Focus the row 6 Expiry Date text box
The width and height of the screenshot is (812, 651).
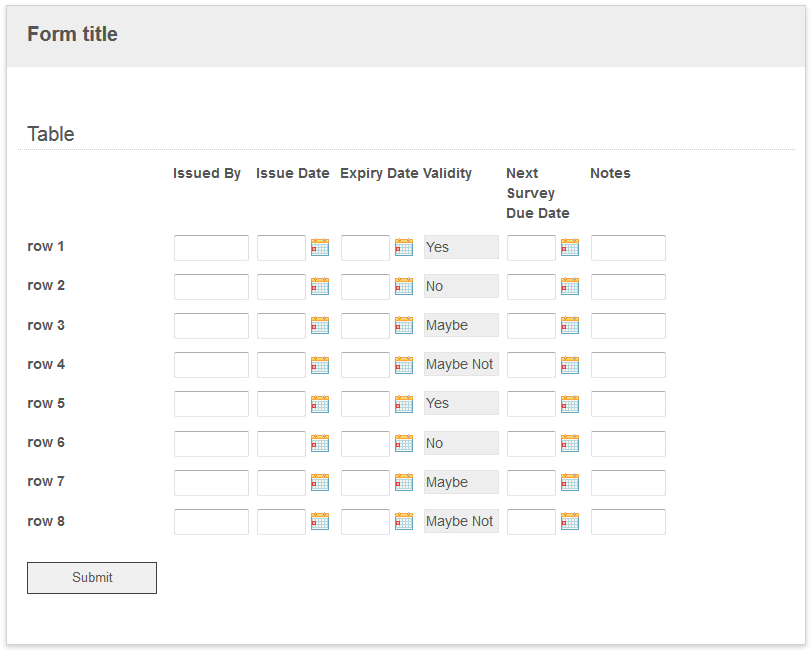click(x=366, y=444)
